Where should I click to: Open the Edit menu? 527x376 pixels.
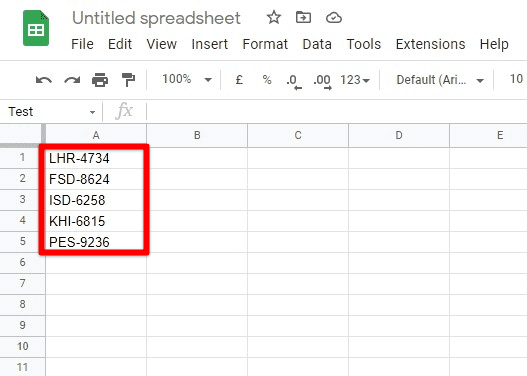click(120, 44)
